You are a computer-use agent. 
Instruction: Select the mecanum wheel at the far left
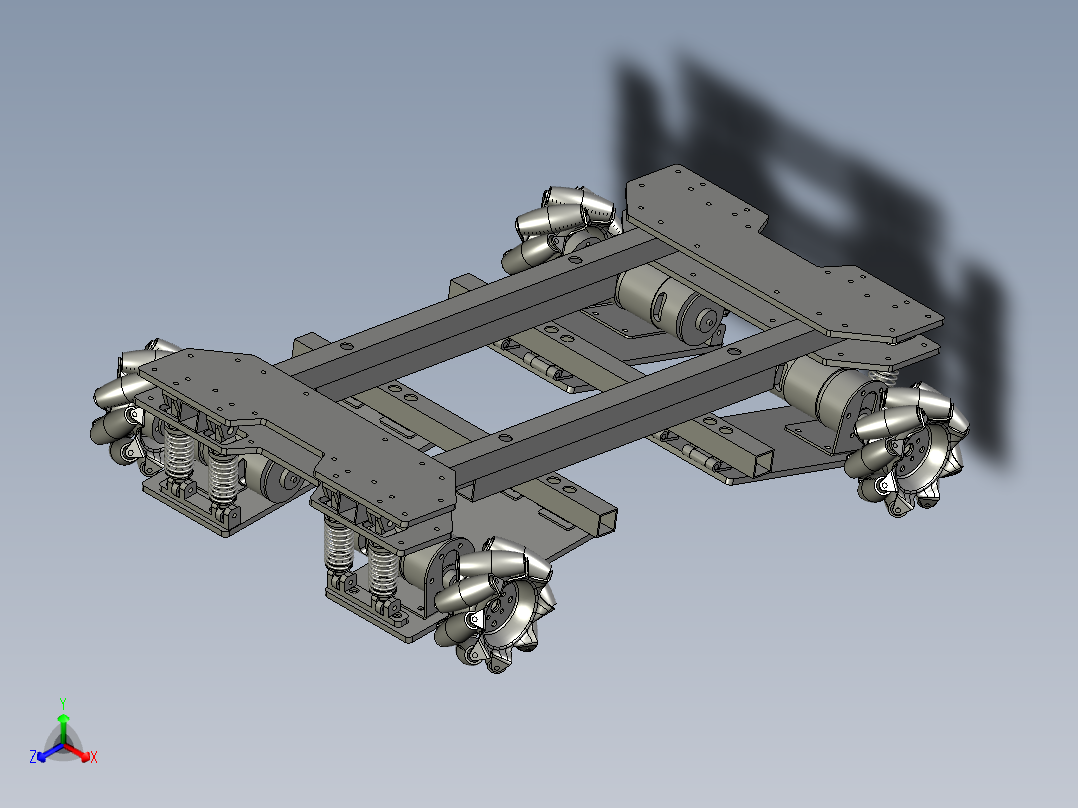pos(122,402)
